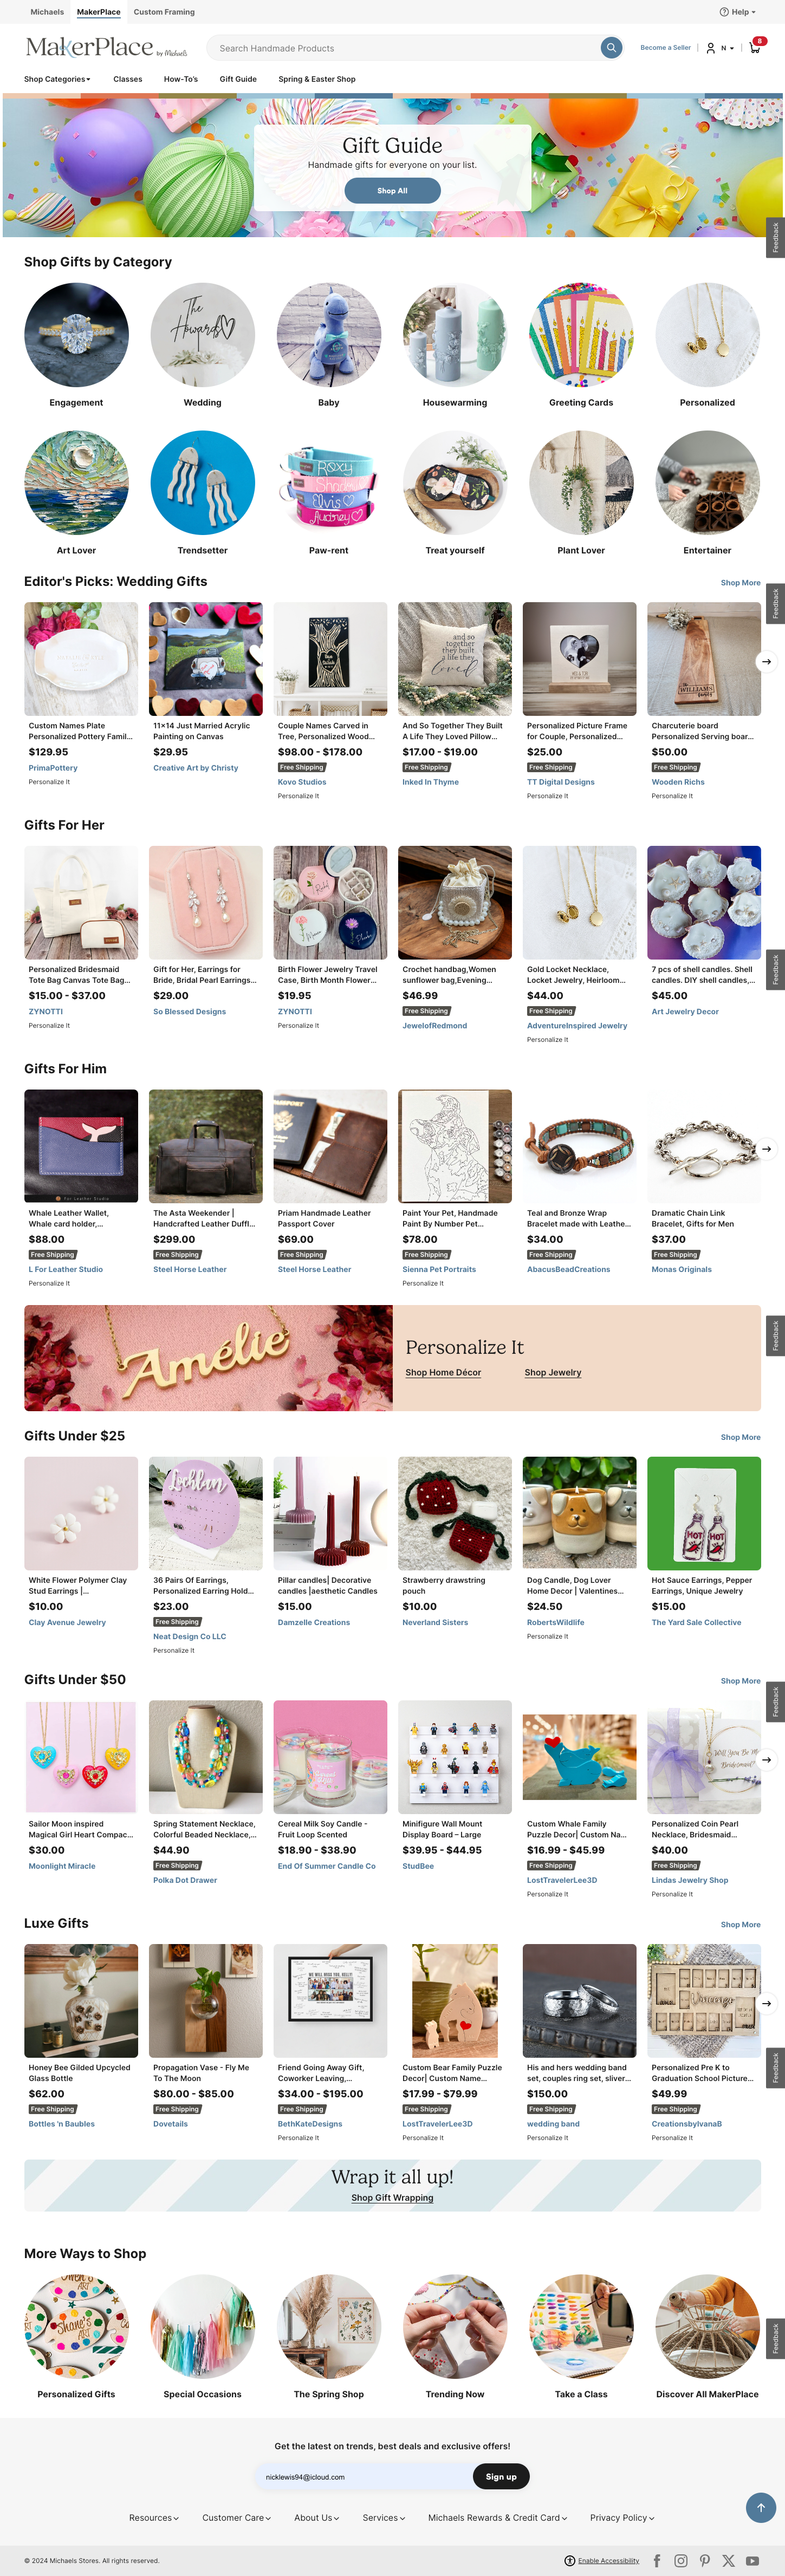The width and height of the screenshot is (785, 2576).
Task: Expand the Shop Categories dropdown
Action: (x=57, y=79)
